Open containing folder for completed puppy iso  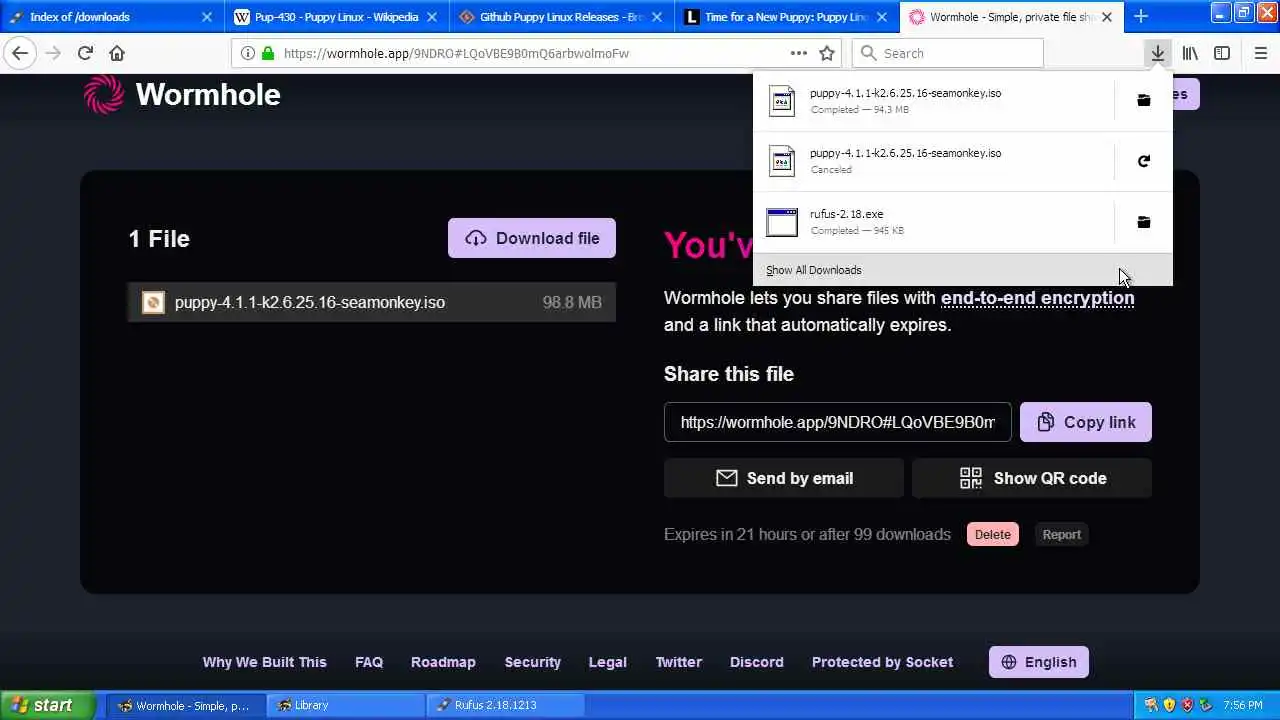(1144, 100)
